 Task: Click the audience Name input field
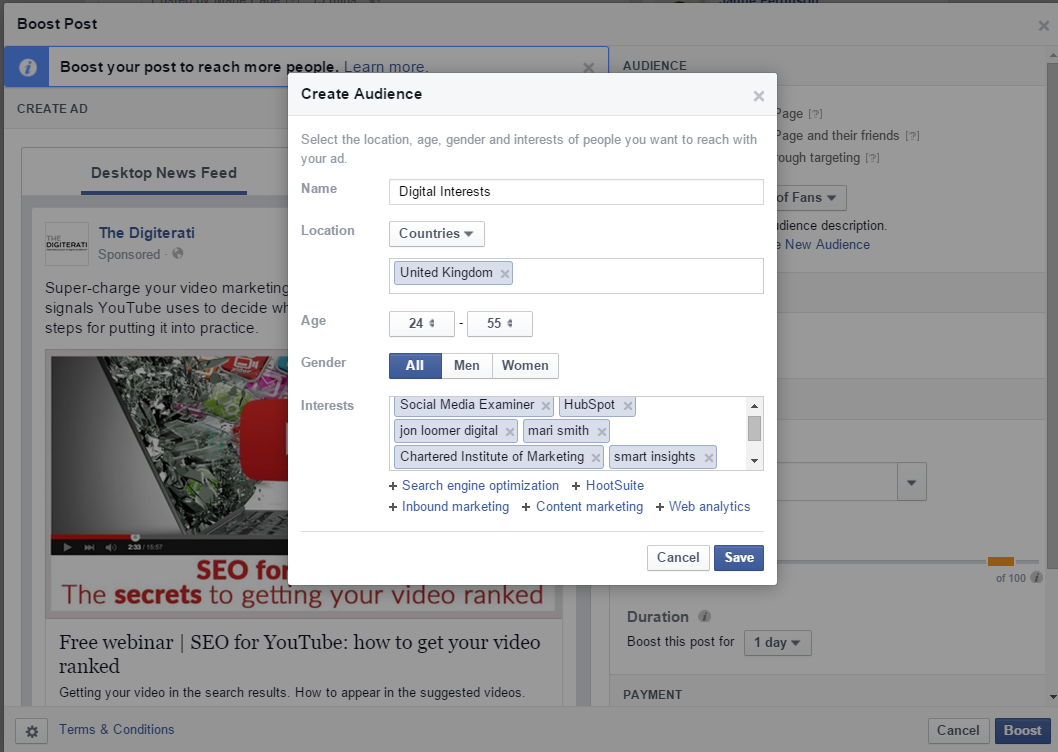point(576,192)
